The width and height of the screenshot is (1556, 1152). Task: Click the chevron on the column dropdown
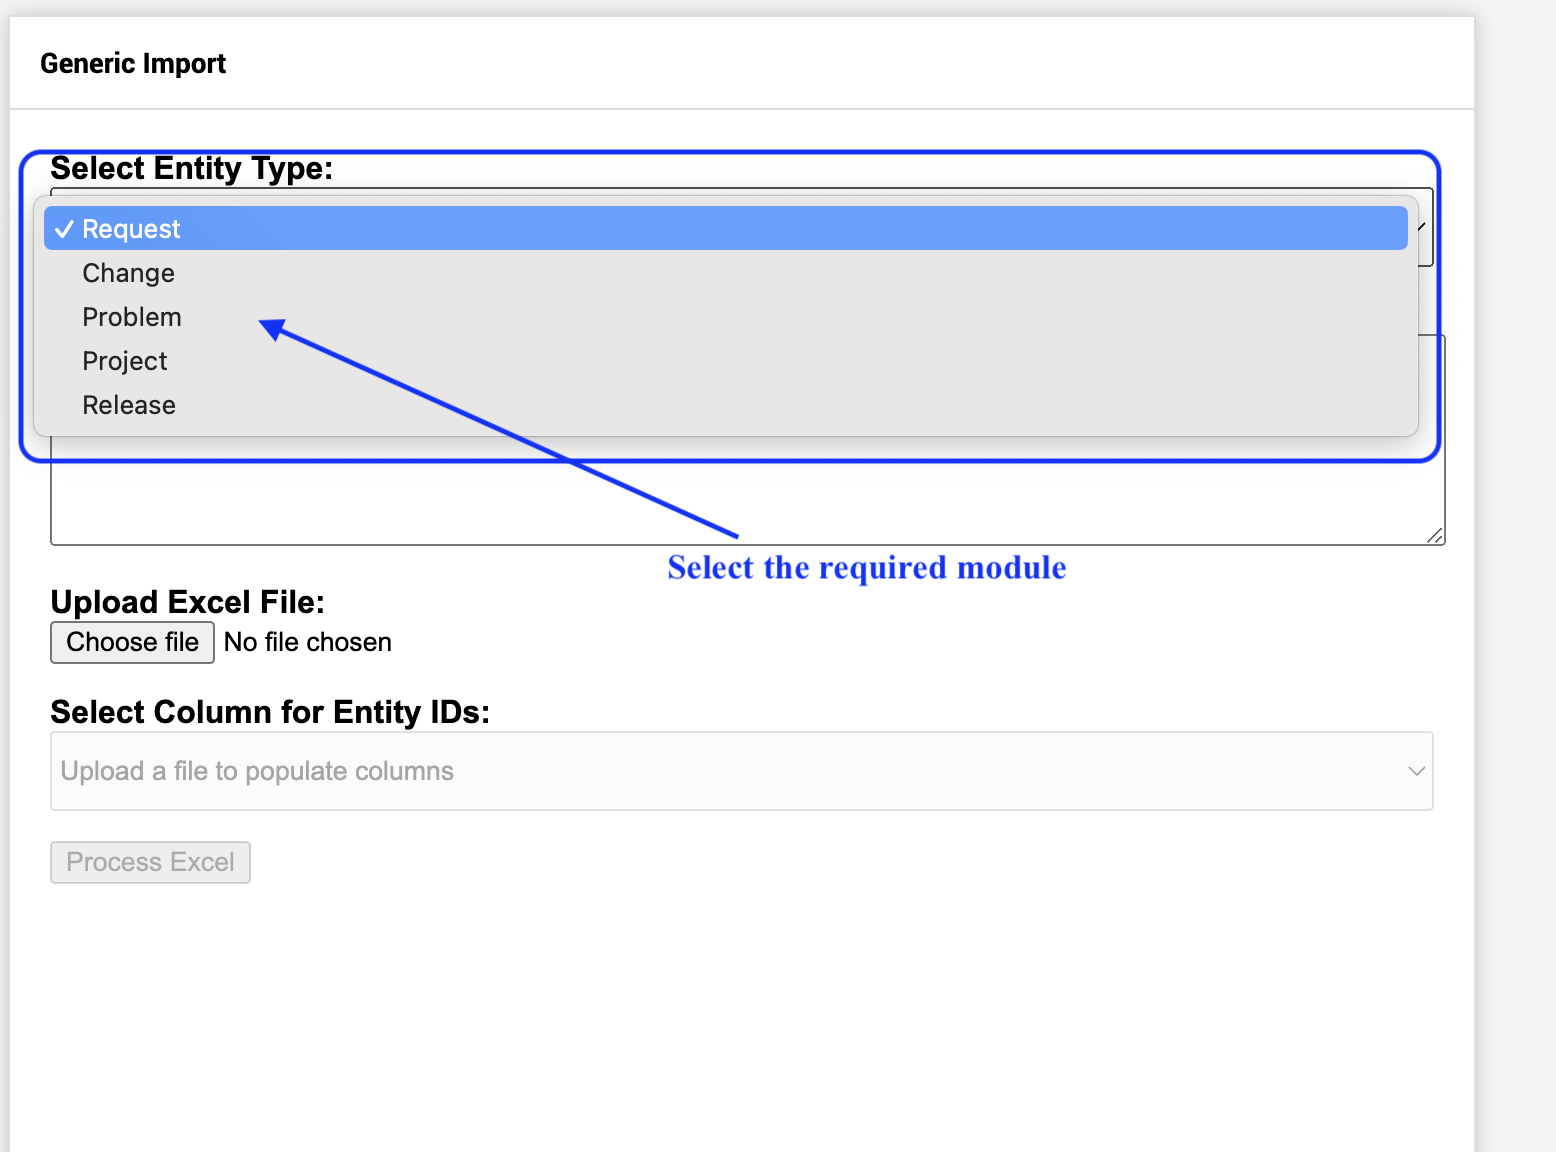[1416, 771]
